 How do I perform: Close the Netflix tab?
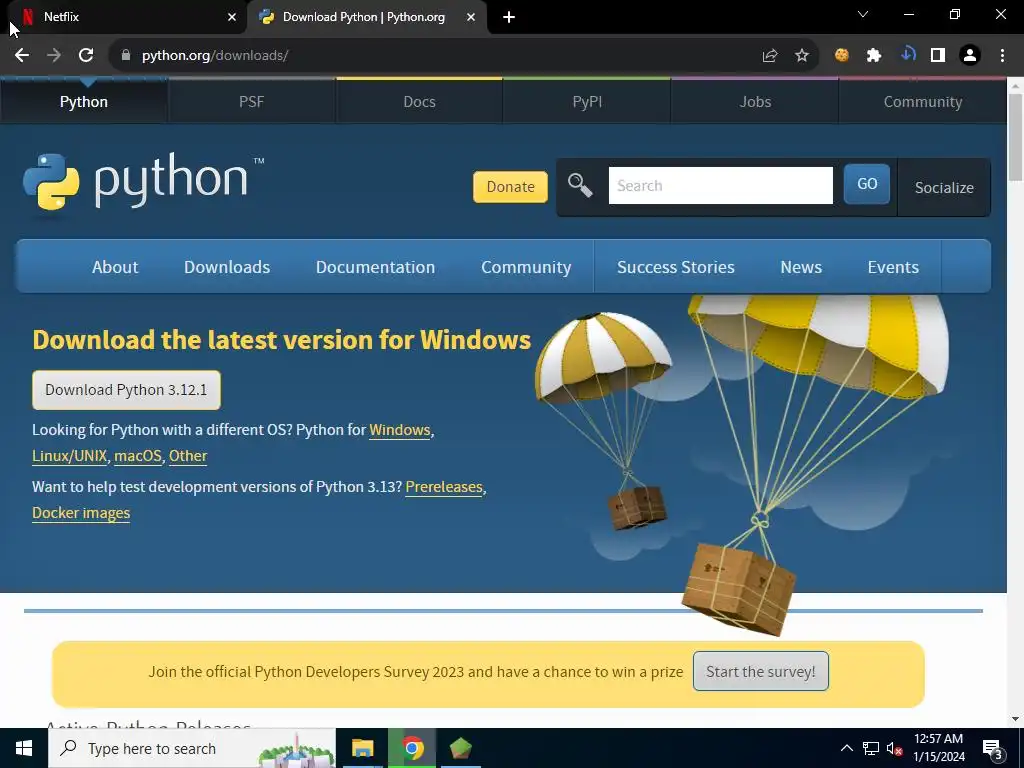click(232, 18)
